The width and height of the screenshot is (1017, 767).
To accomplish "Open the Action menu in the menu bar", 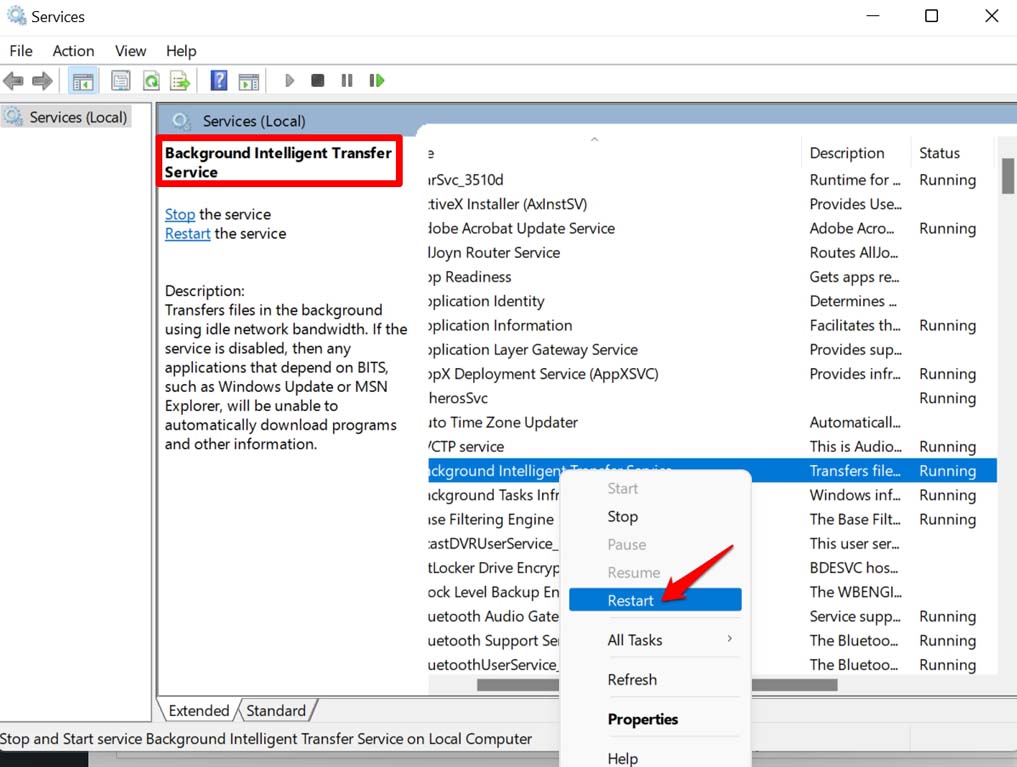I will 73,51.
